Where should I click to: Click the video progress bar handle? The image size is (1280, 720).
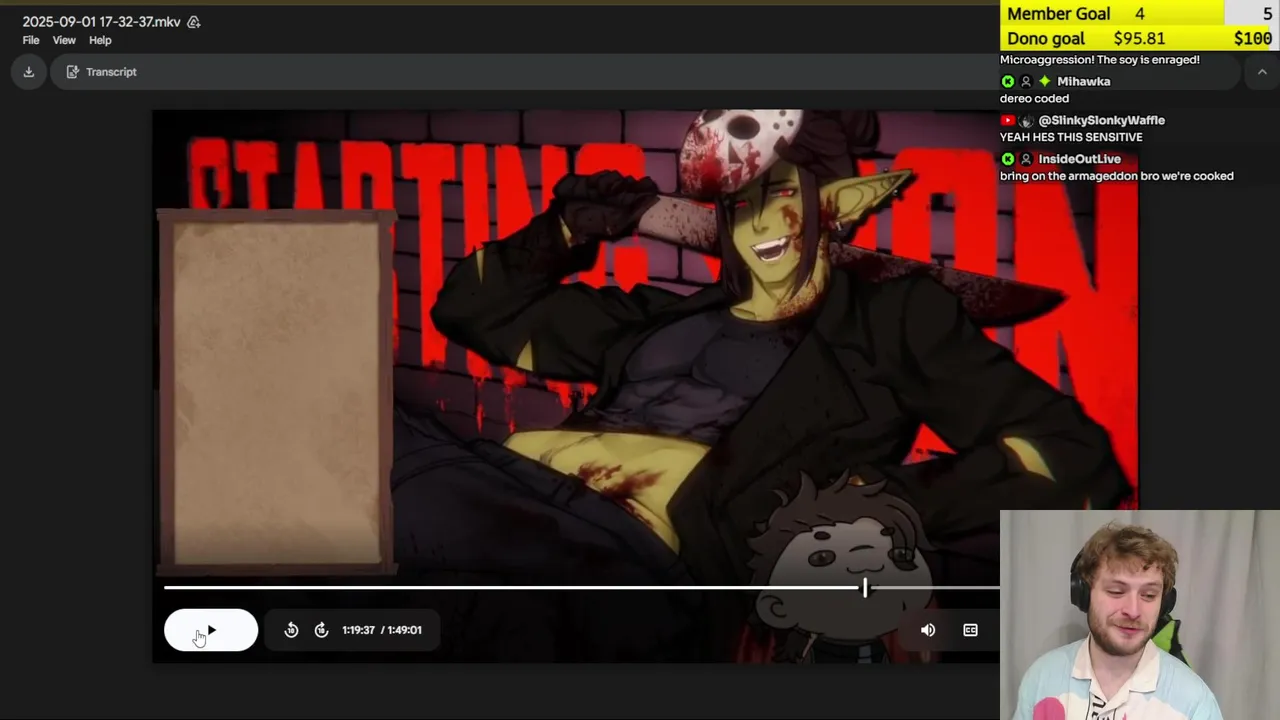pyautogui.click(x=866, y=589)
